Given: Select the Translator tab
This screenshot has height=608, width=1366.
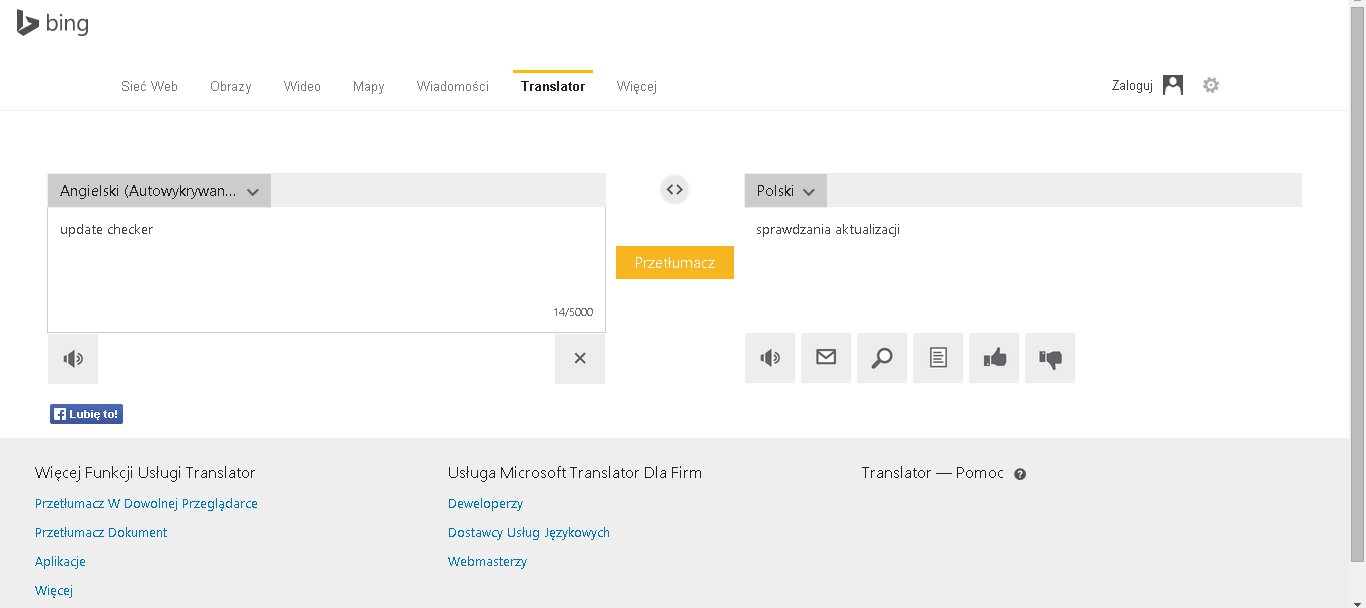Looking at the screenshot, I should (553, 86).
